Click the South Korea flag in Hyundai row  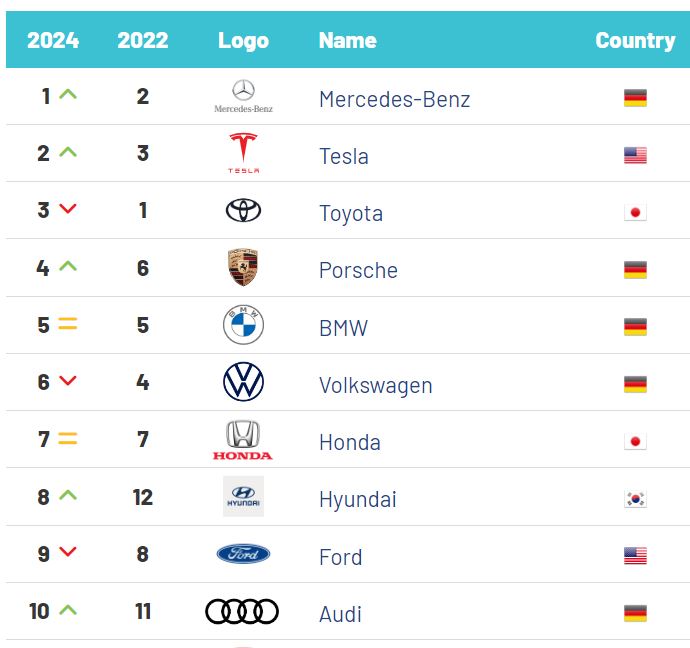click(x=635, y=499)
